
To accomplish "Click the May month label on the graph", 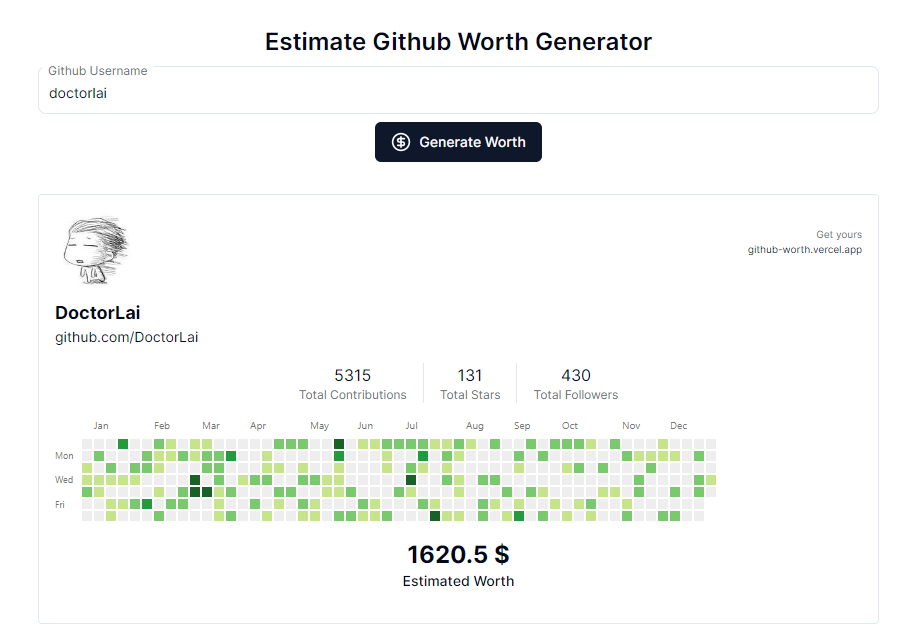I will 319,426.
